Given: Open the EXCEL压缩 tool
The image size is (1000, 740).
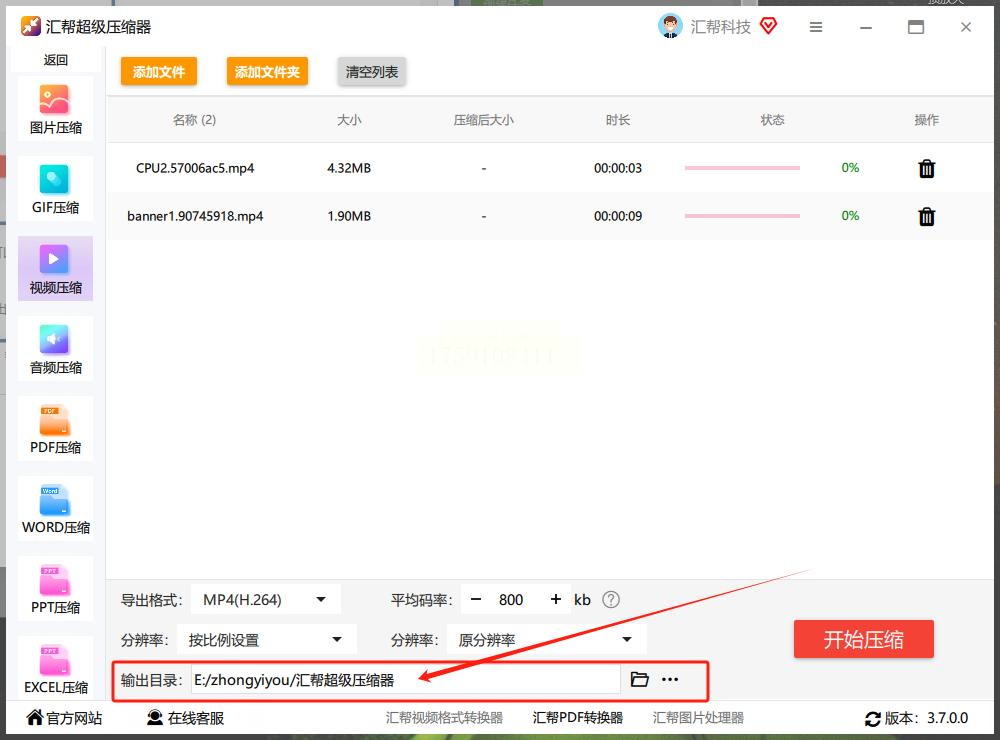Looking at the screenshot, I should [55, 667].
